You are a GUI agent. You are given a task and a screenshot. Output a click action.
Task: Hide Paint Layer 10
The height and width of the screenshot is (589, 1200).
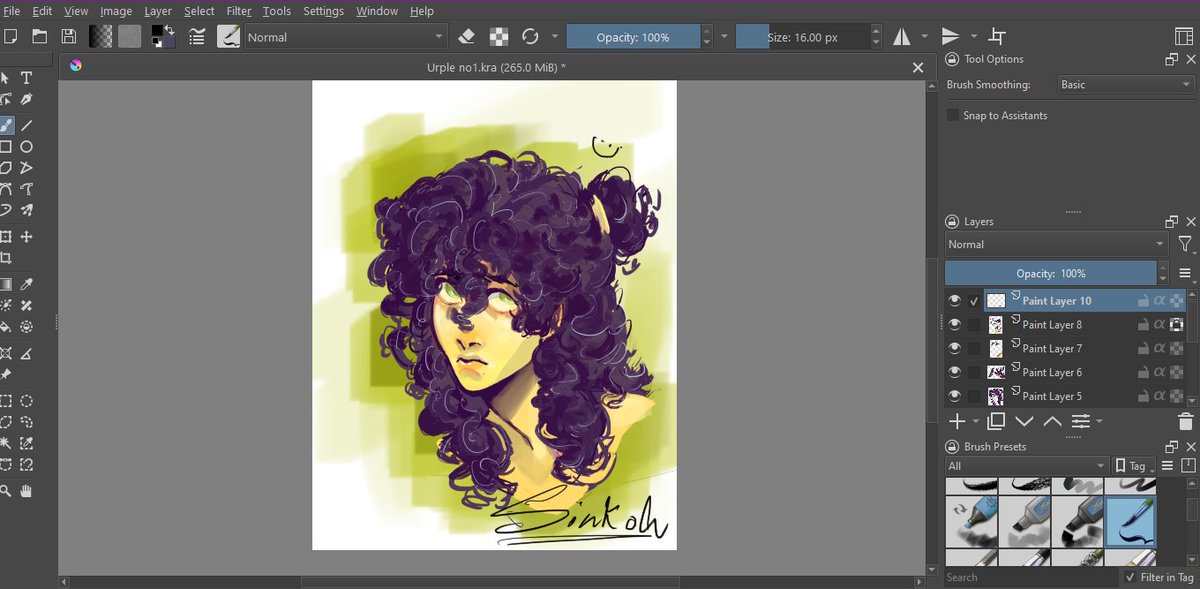coord(955,300)
